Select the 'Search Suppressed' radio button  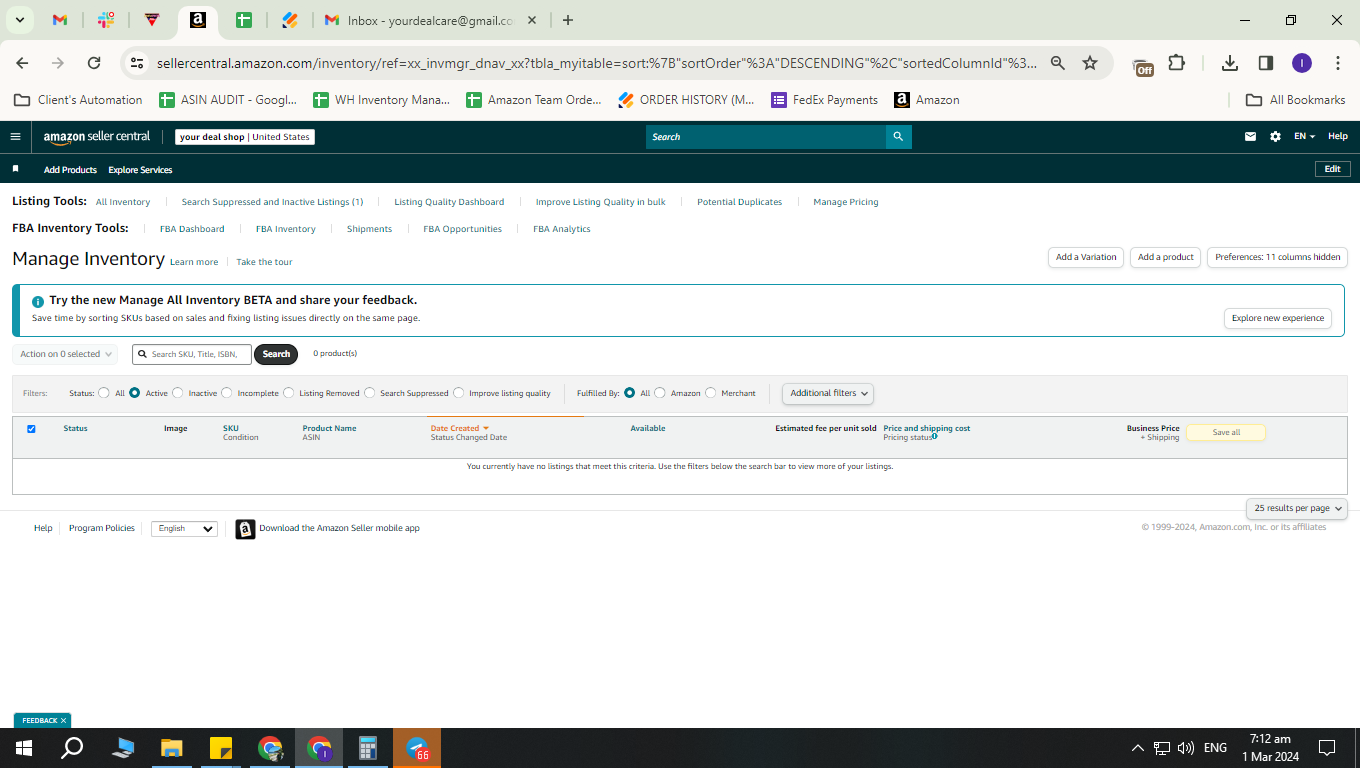(x=370, y=393)
